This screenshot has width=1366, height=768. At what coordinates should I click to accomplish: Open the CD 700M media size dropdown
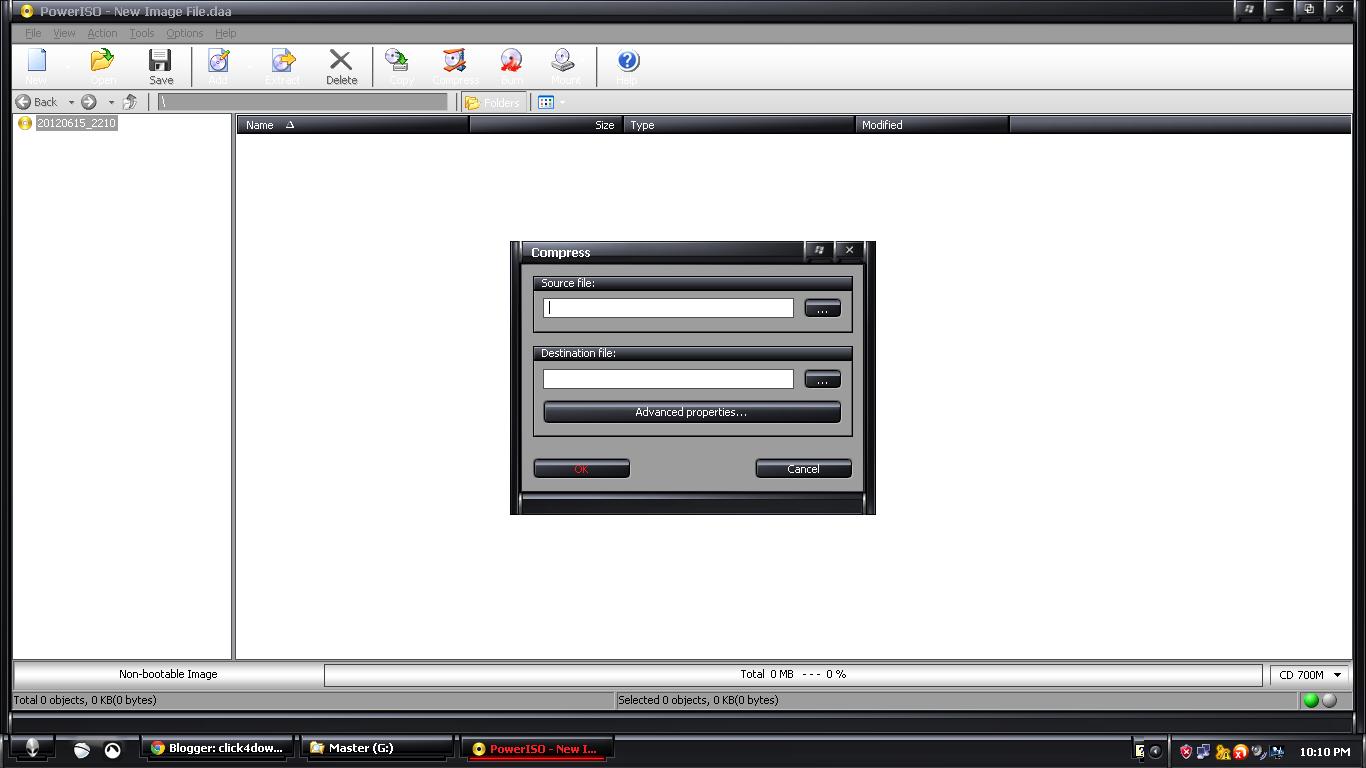pos(1310,675)
